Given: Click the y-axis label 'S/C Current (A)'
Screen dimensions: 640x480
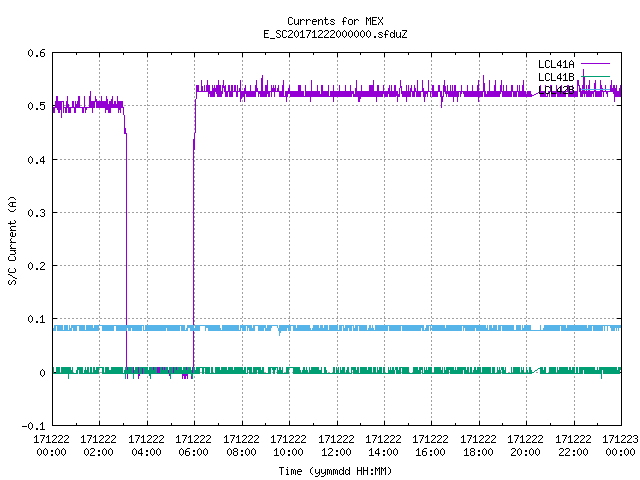Looking at the screenshot, I should pyautogui.click(x=13, y=241).
